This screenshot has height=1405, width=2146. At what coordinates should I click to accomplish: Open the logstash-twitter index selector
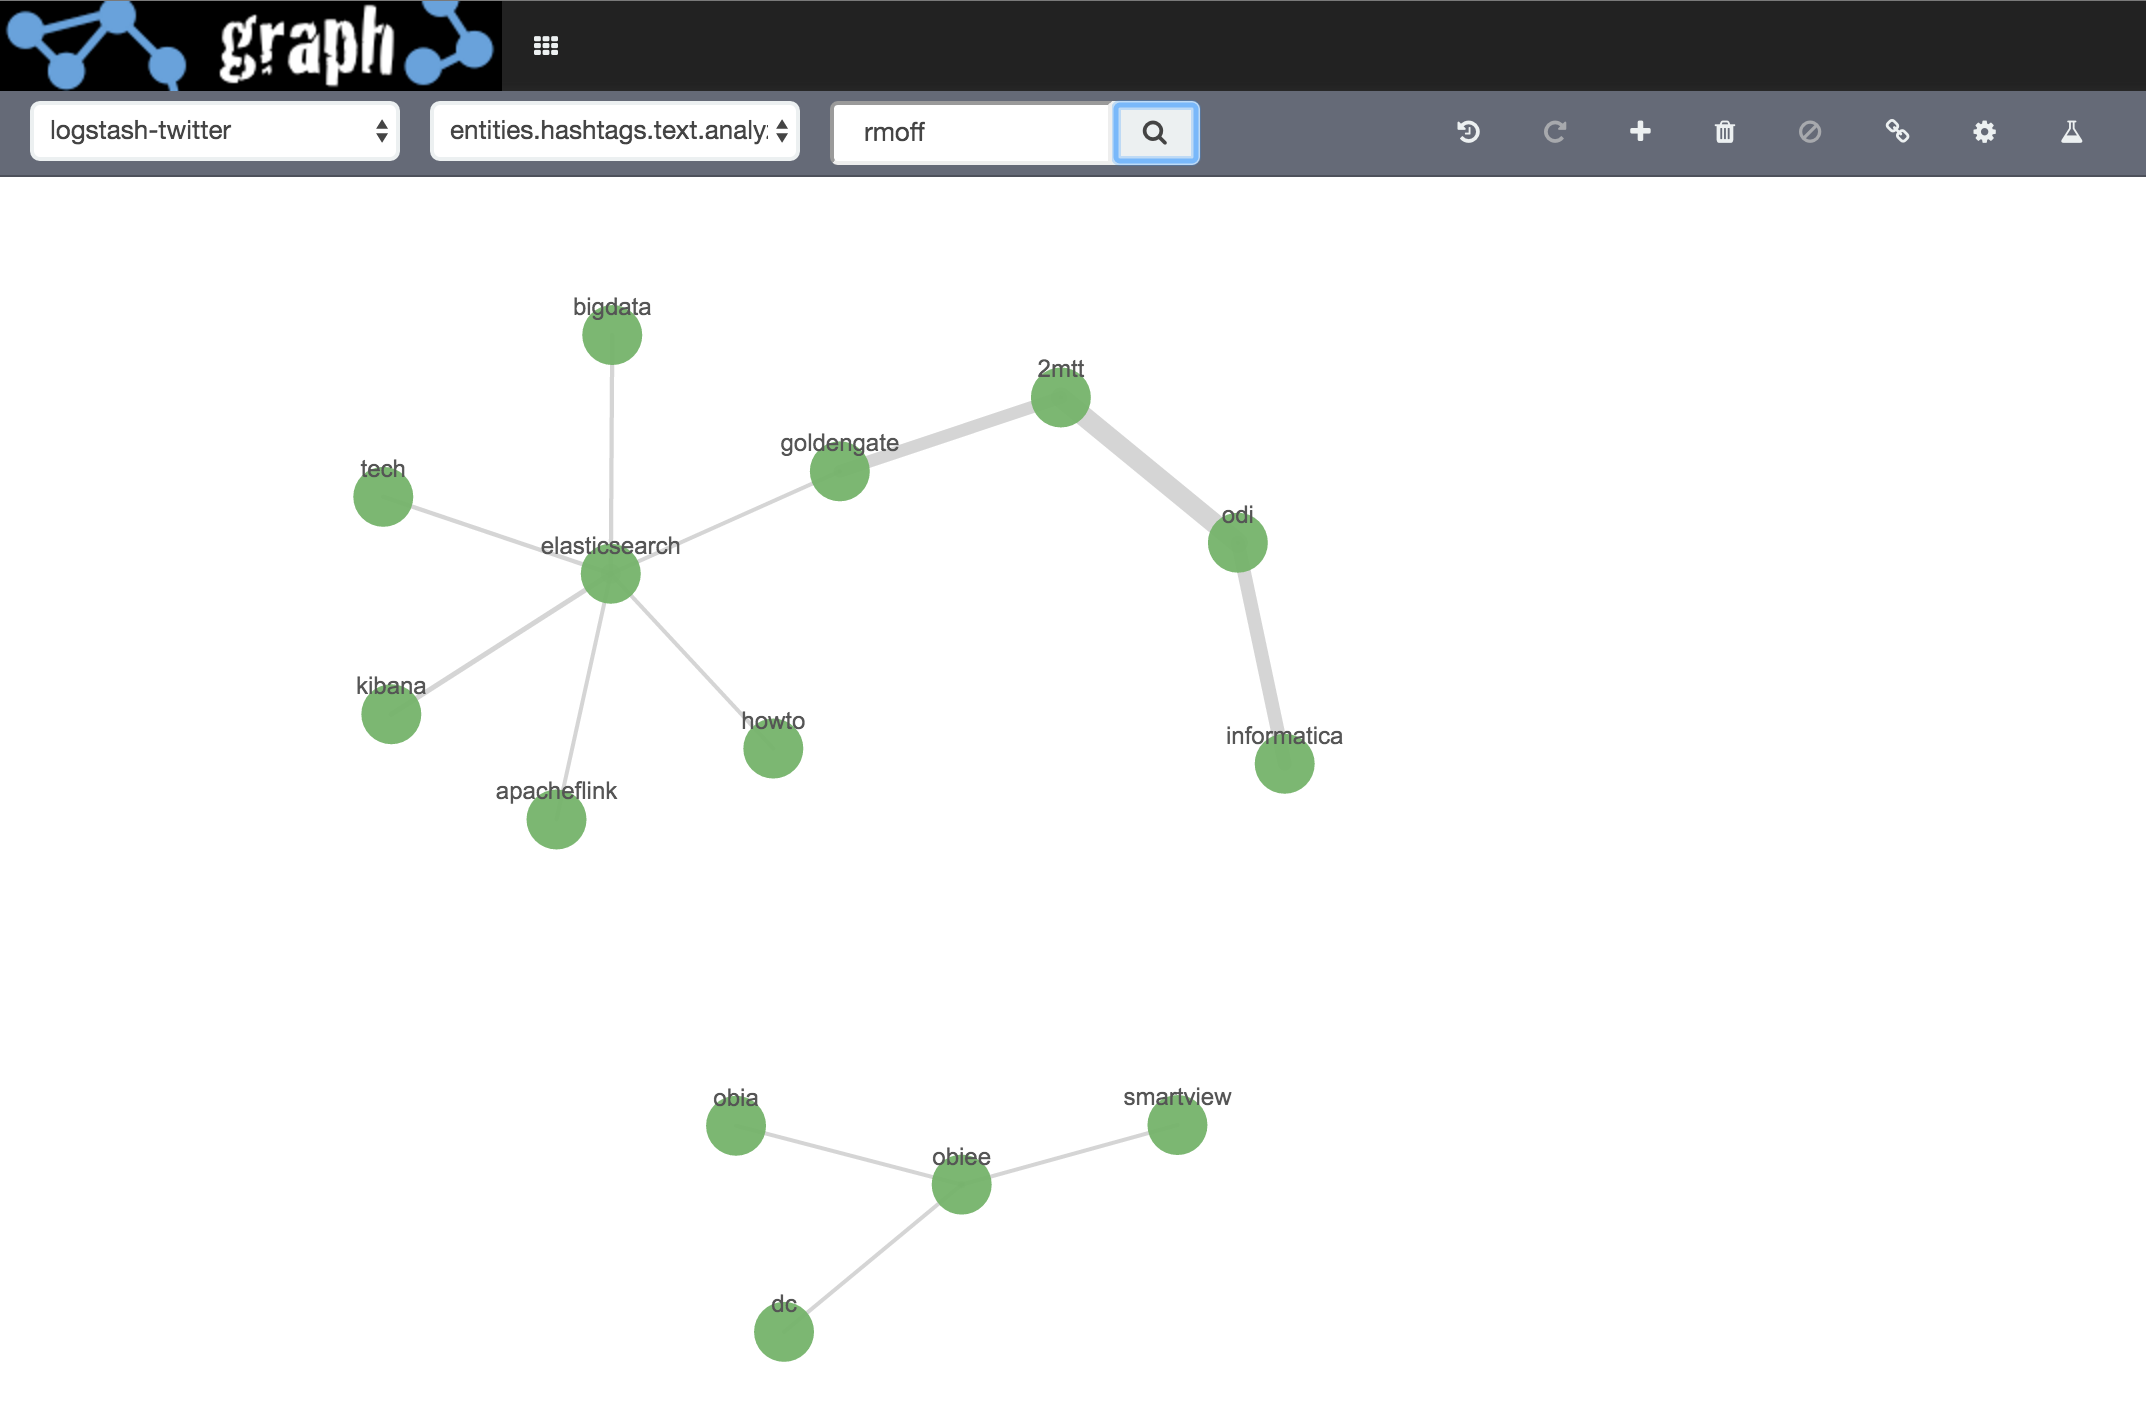pos(214,131)
